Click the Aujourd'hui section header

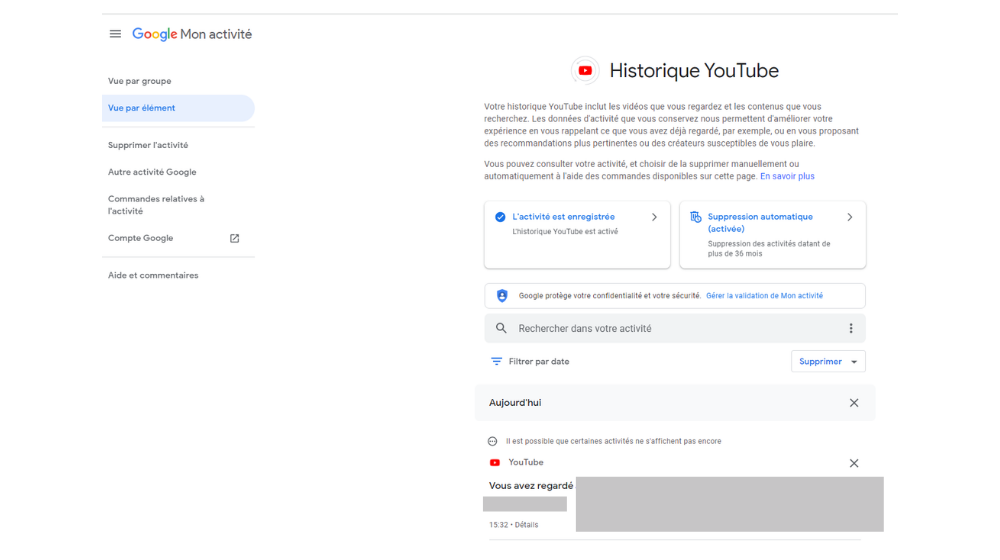click(675, 403)
